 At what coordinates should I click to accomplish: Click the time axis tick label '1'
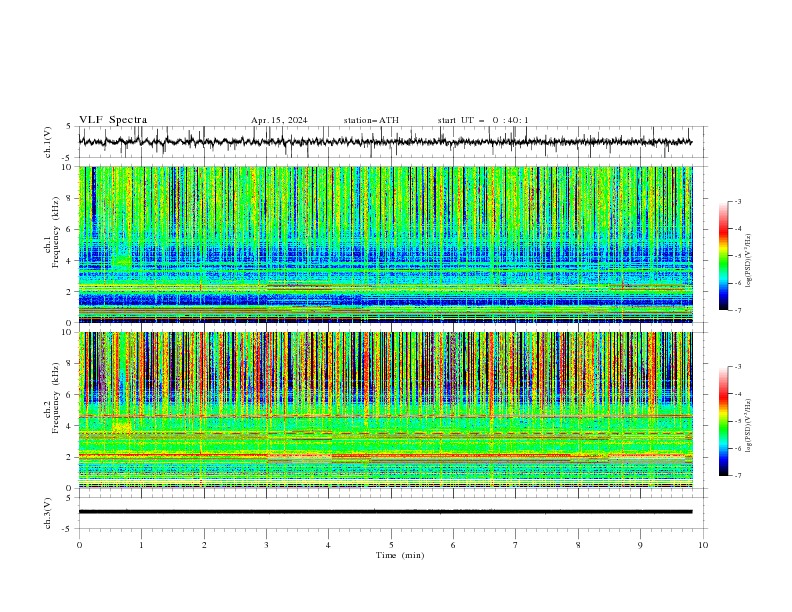coord(142,545)
